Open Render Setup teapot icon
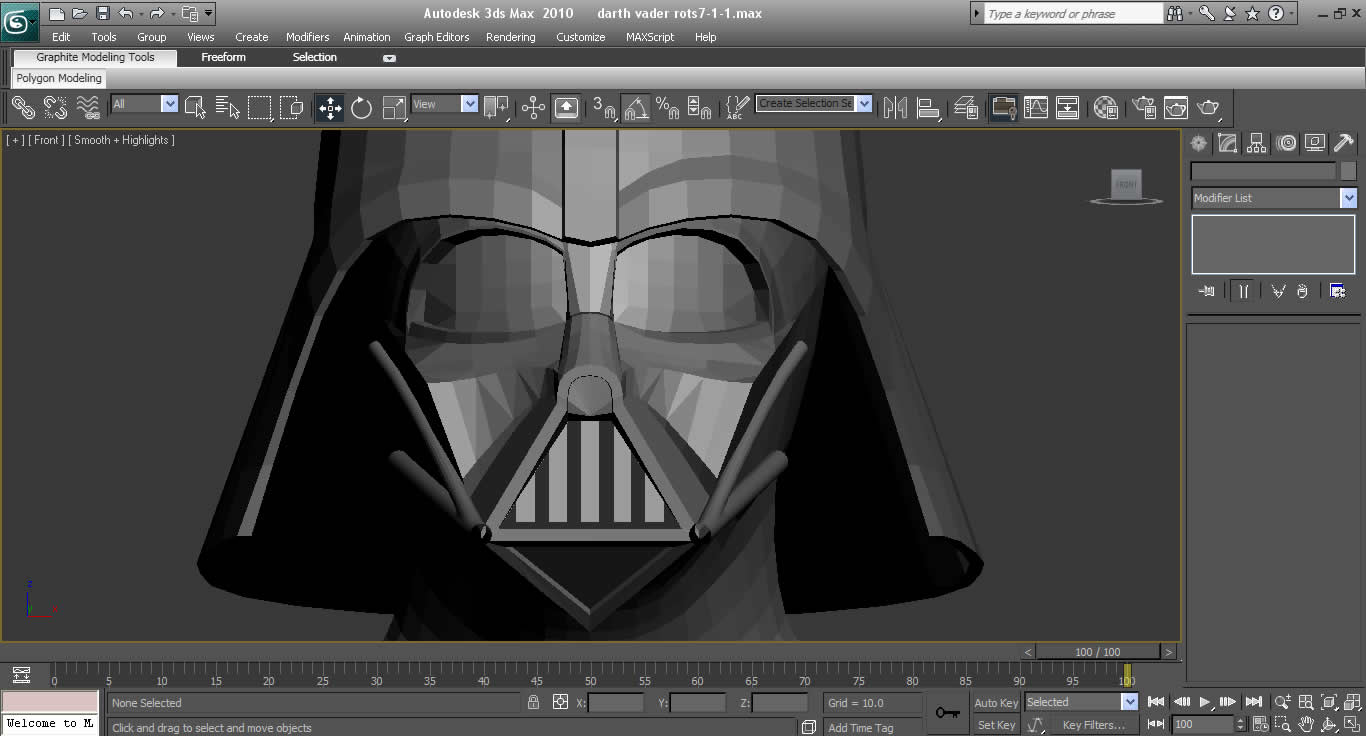 pos(1143,107)
